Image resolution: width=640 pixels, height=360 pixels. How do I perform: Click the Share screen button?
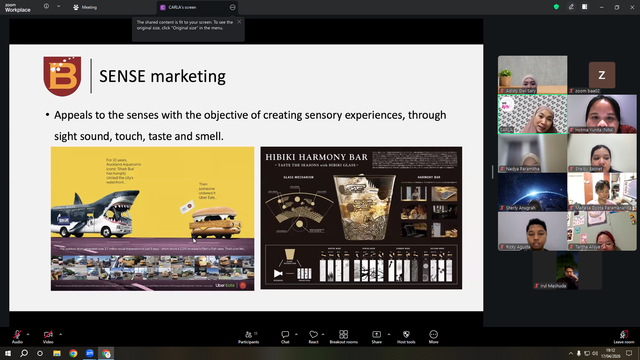pyautogui.click(x=376, y=337)
